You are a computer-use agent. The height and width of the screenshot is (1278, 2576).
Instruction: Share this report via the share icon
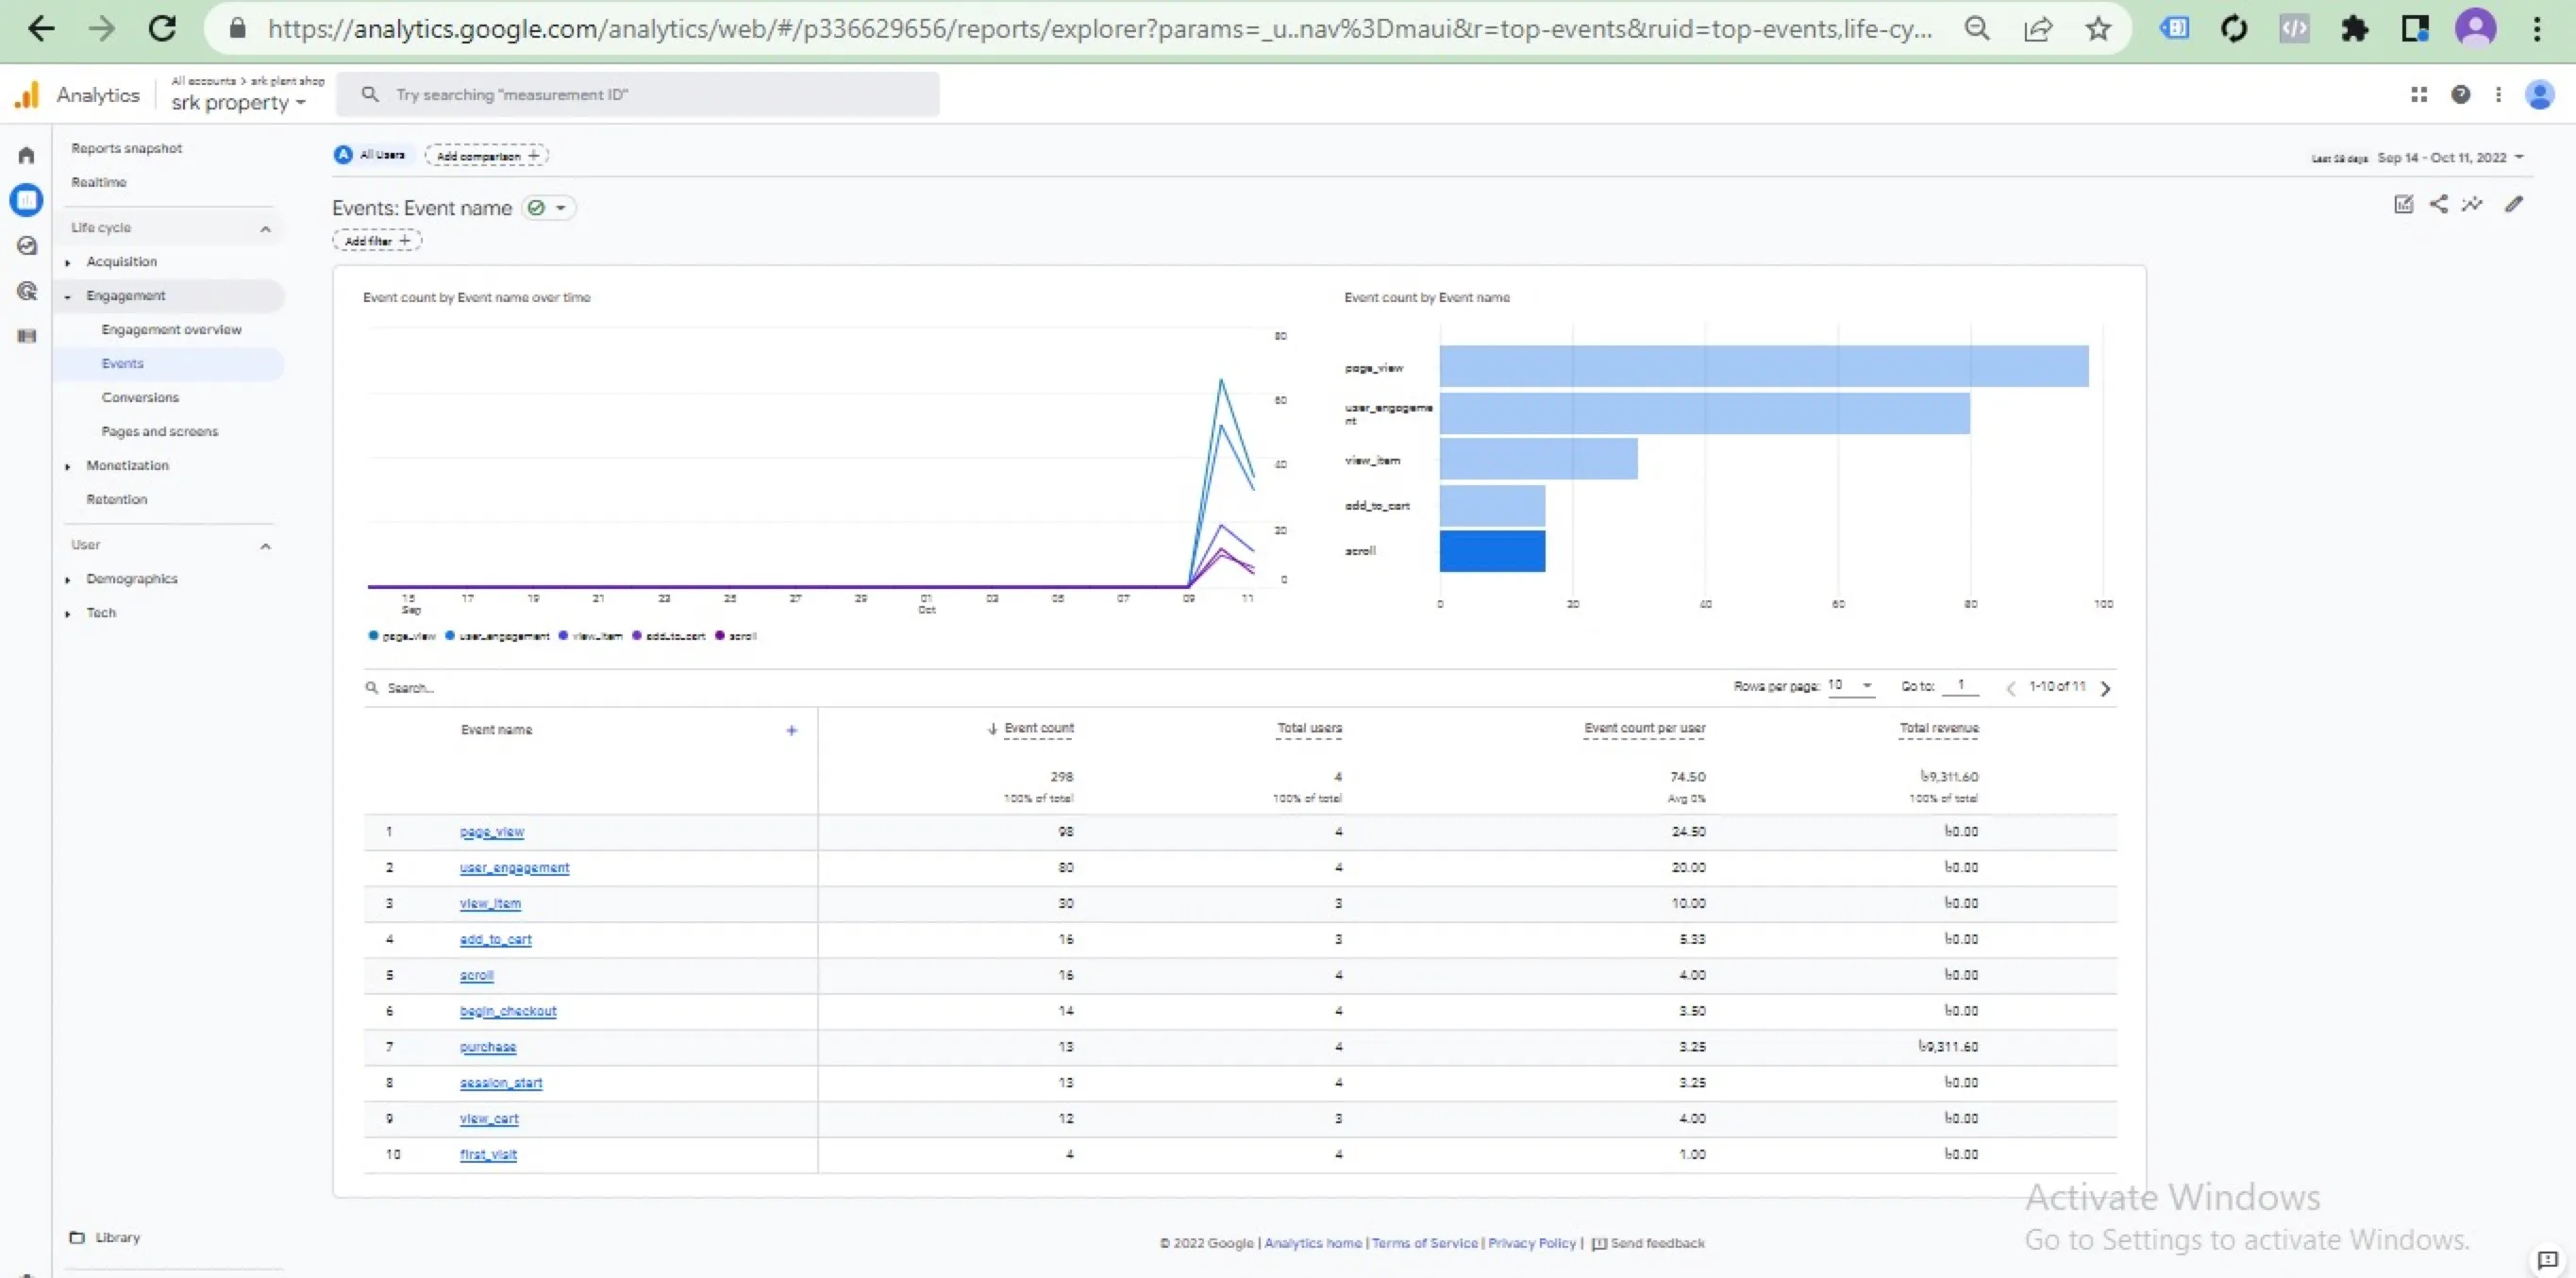pos(2439,204)
